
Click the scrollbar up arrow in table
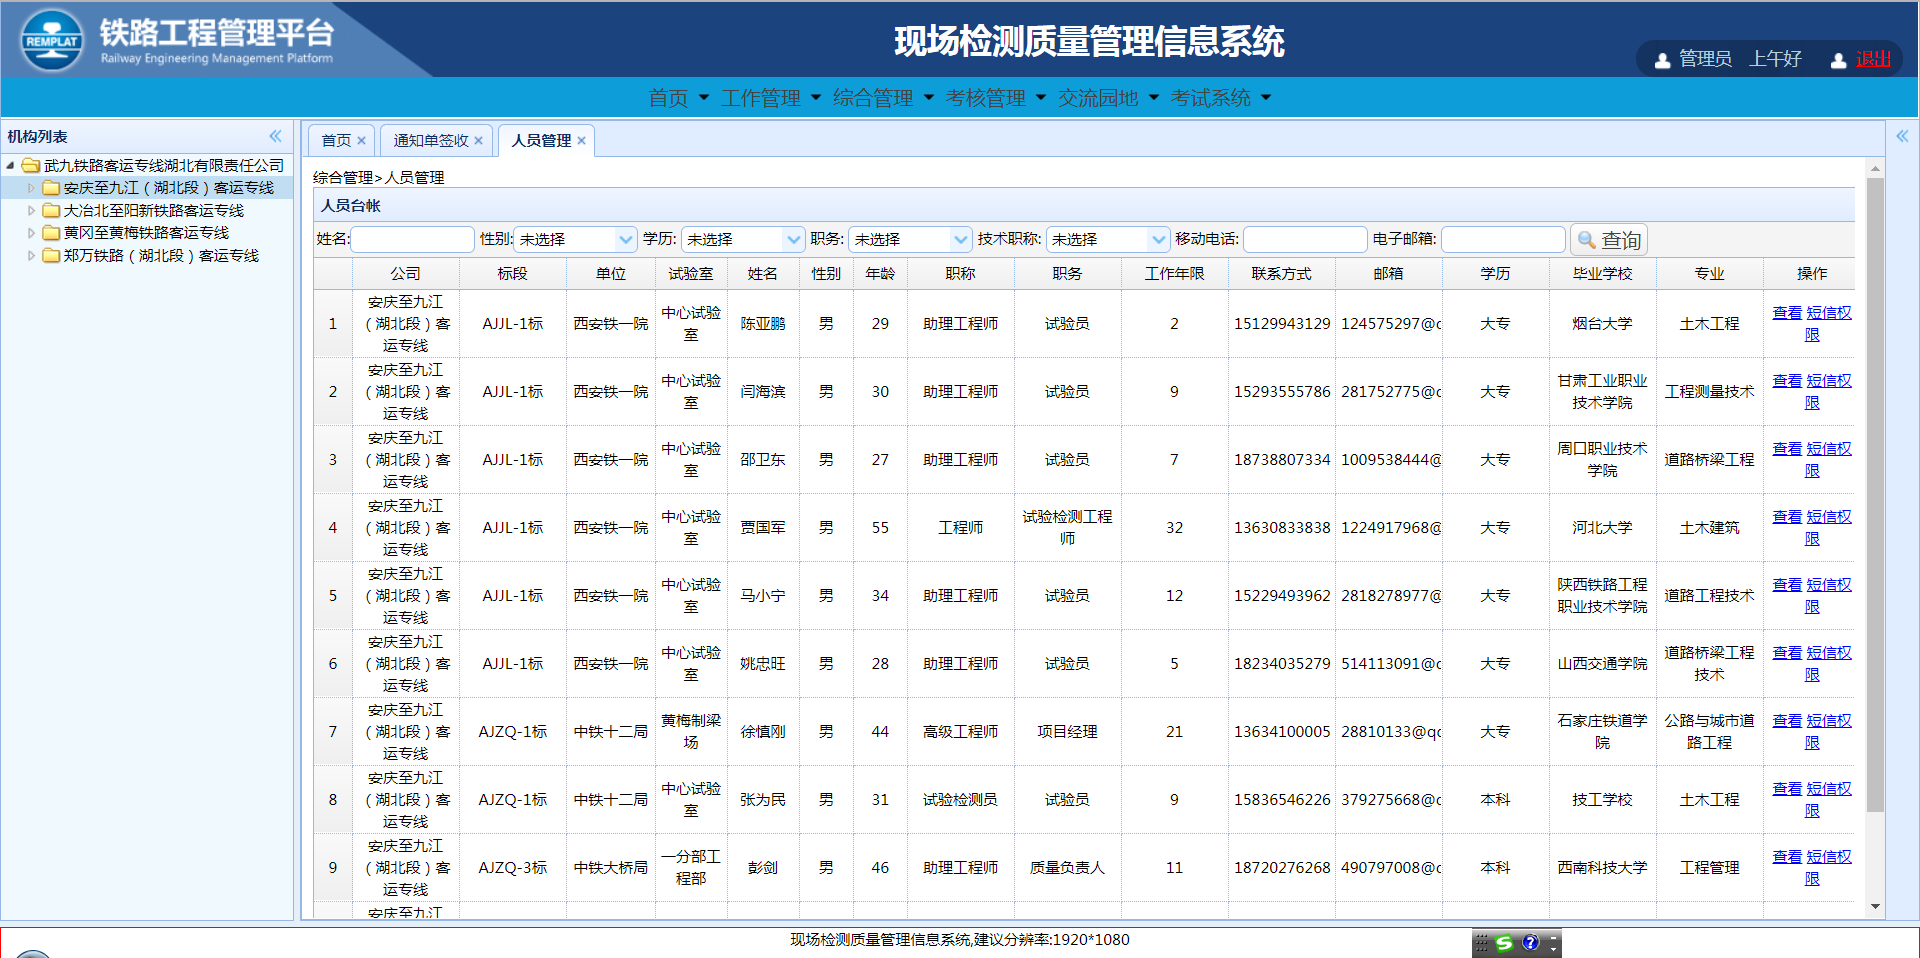pos(1875,168)
